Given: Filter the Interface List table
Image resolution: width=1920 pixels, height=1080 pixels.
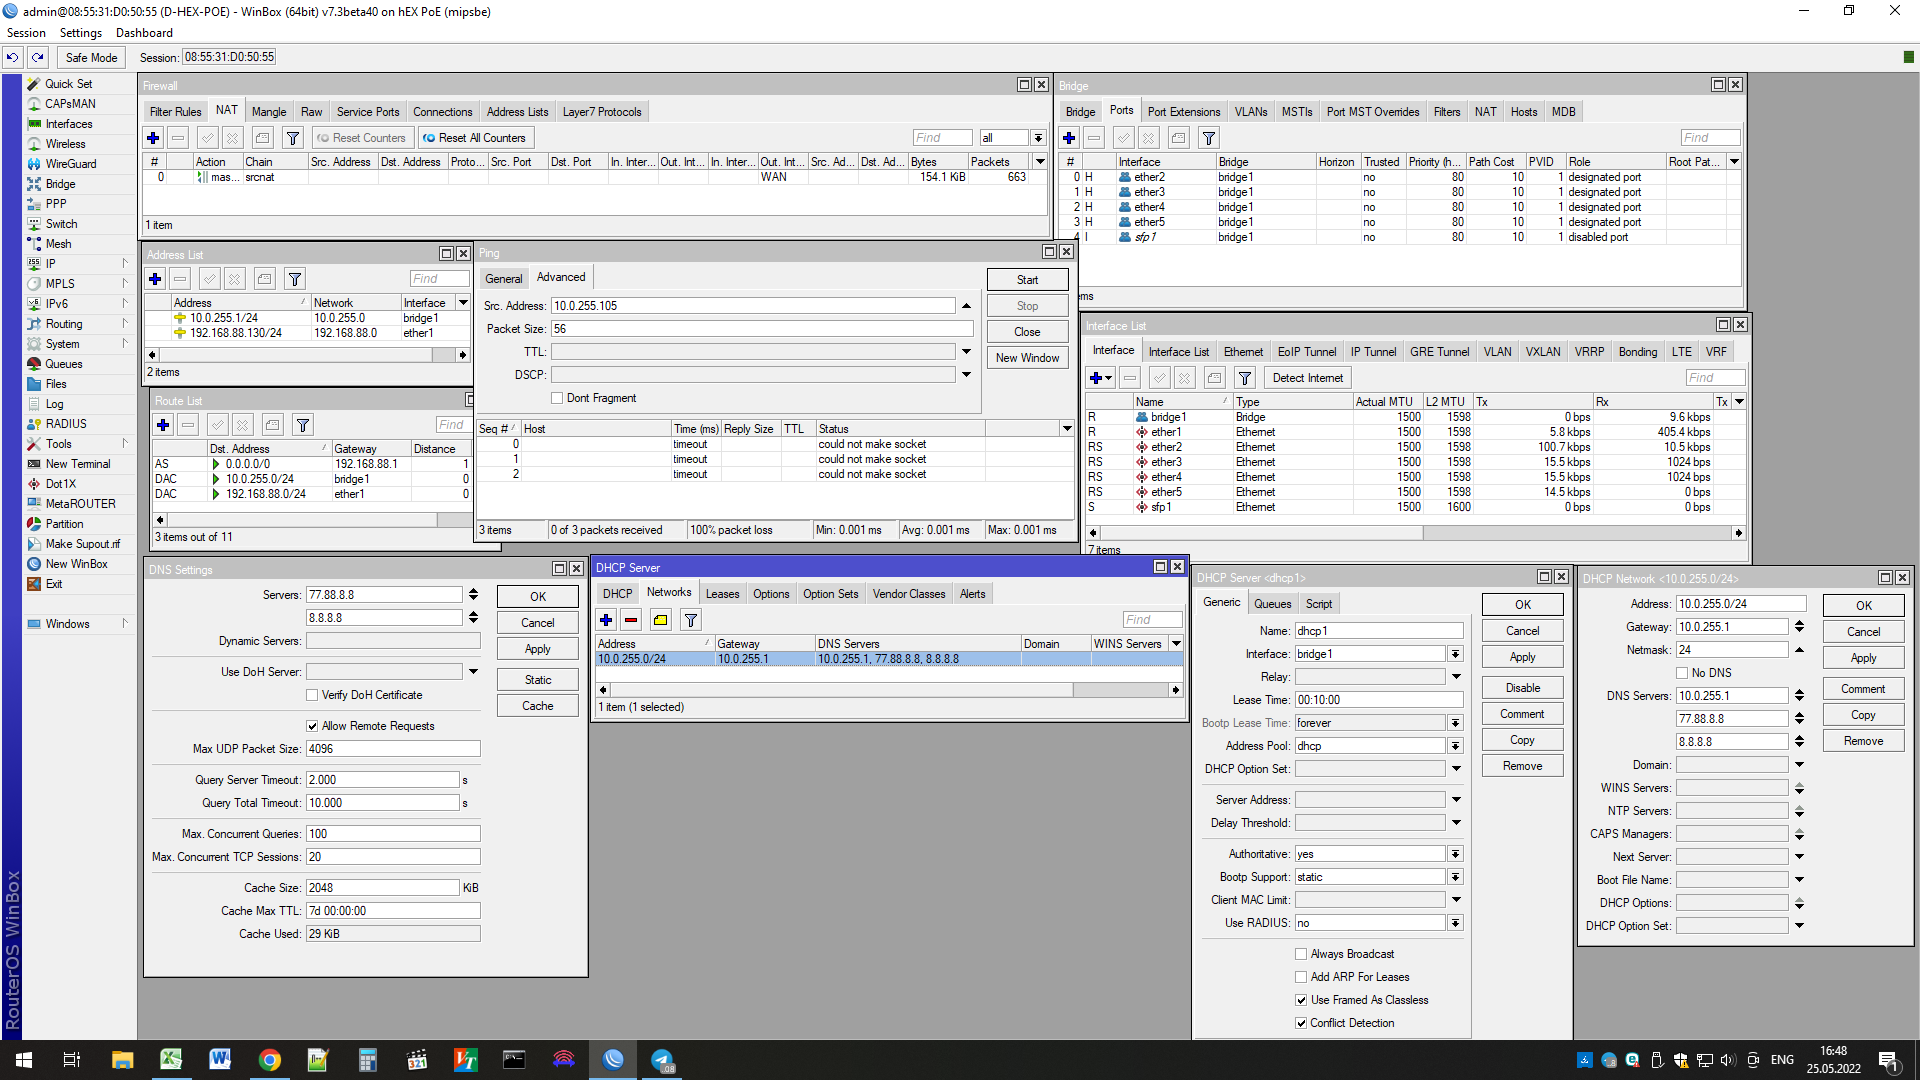Looking at the screenshot, I should [1245, 378].
